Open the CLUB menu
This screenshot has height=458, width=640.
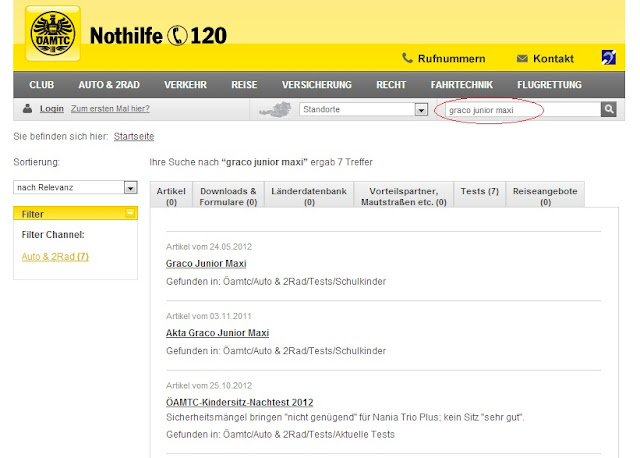tap(42, 85)
